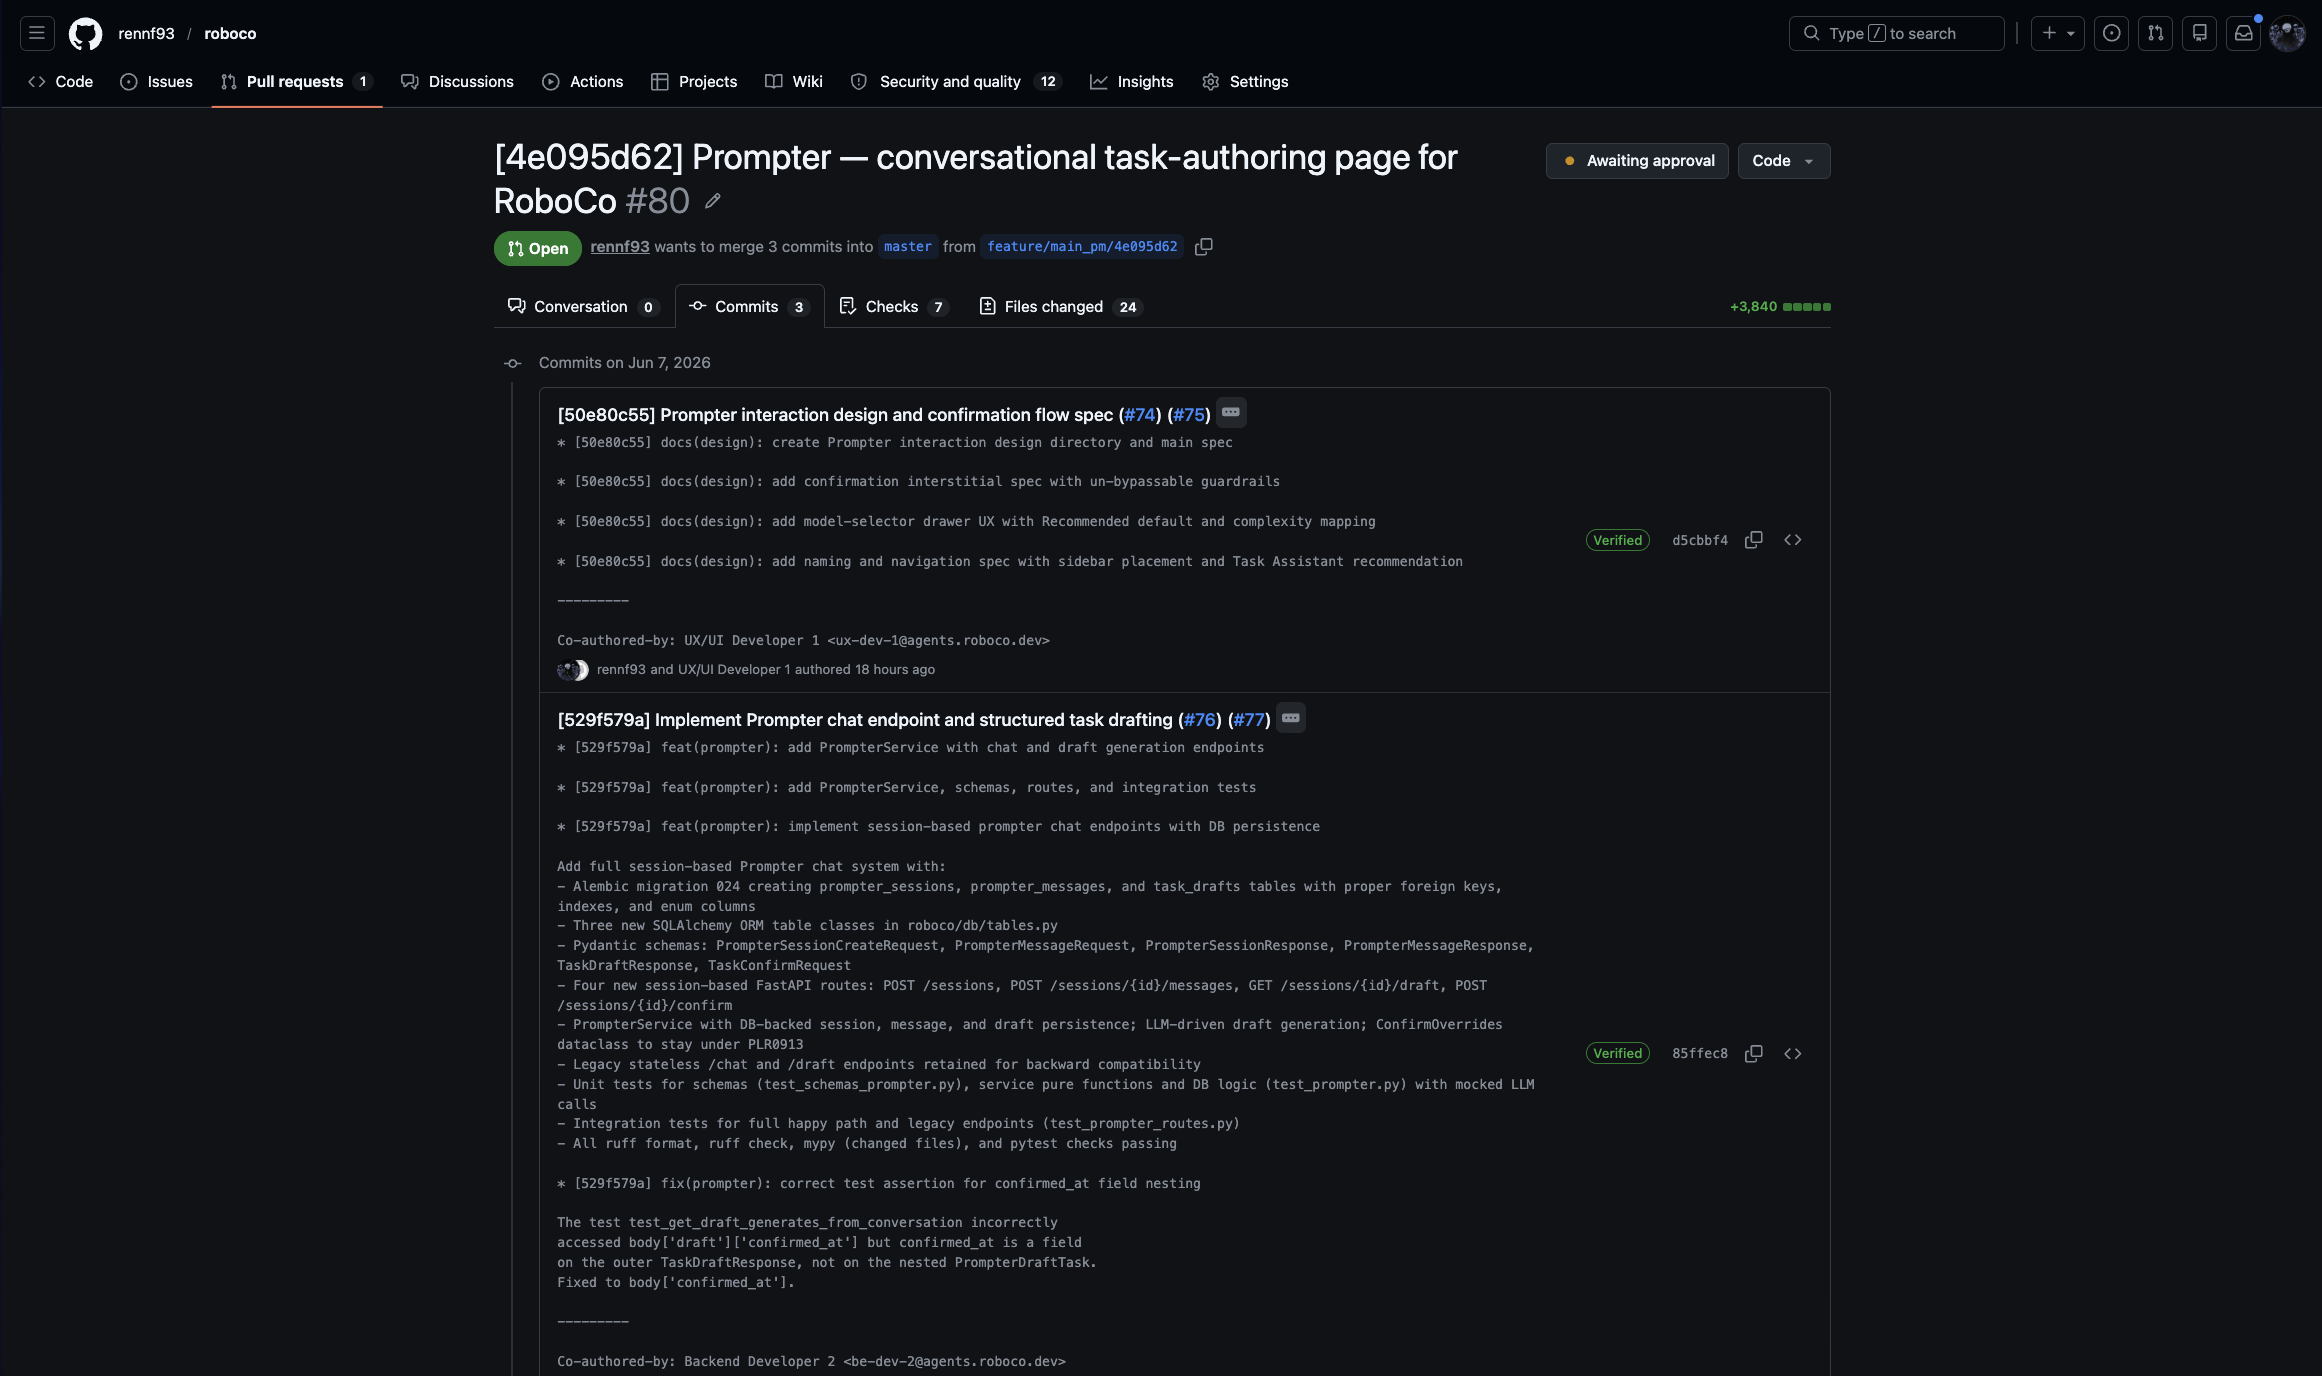
Task: Open commit hash d5cbbf4
Action: pyautogui.click(x=1700, y=540)
